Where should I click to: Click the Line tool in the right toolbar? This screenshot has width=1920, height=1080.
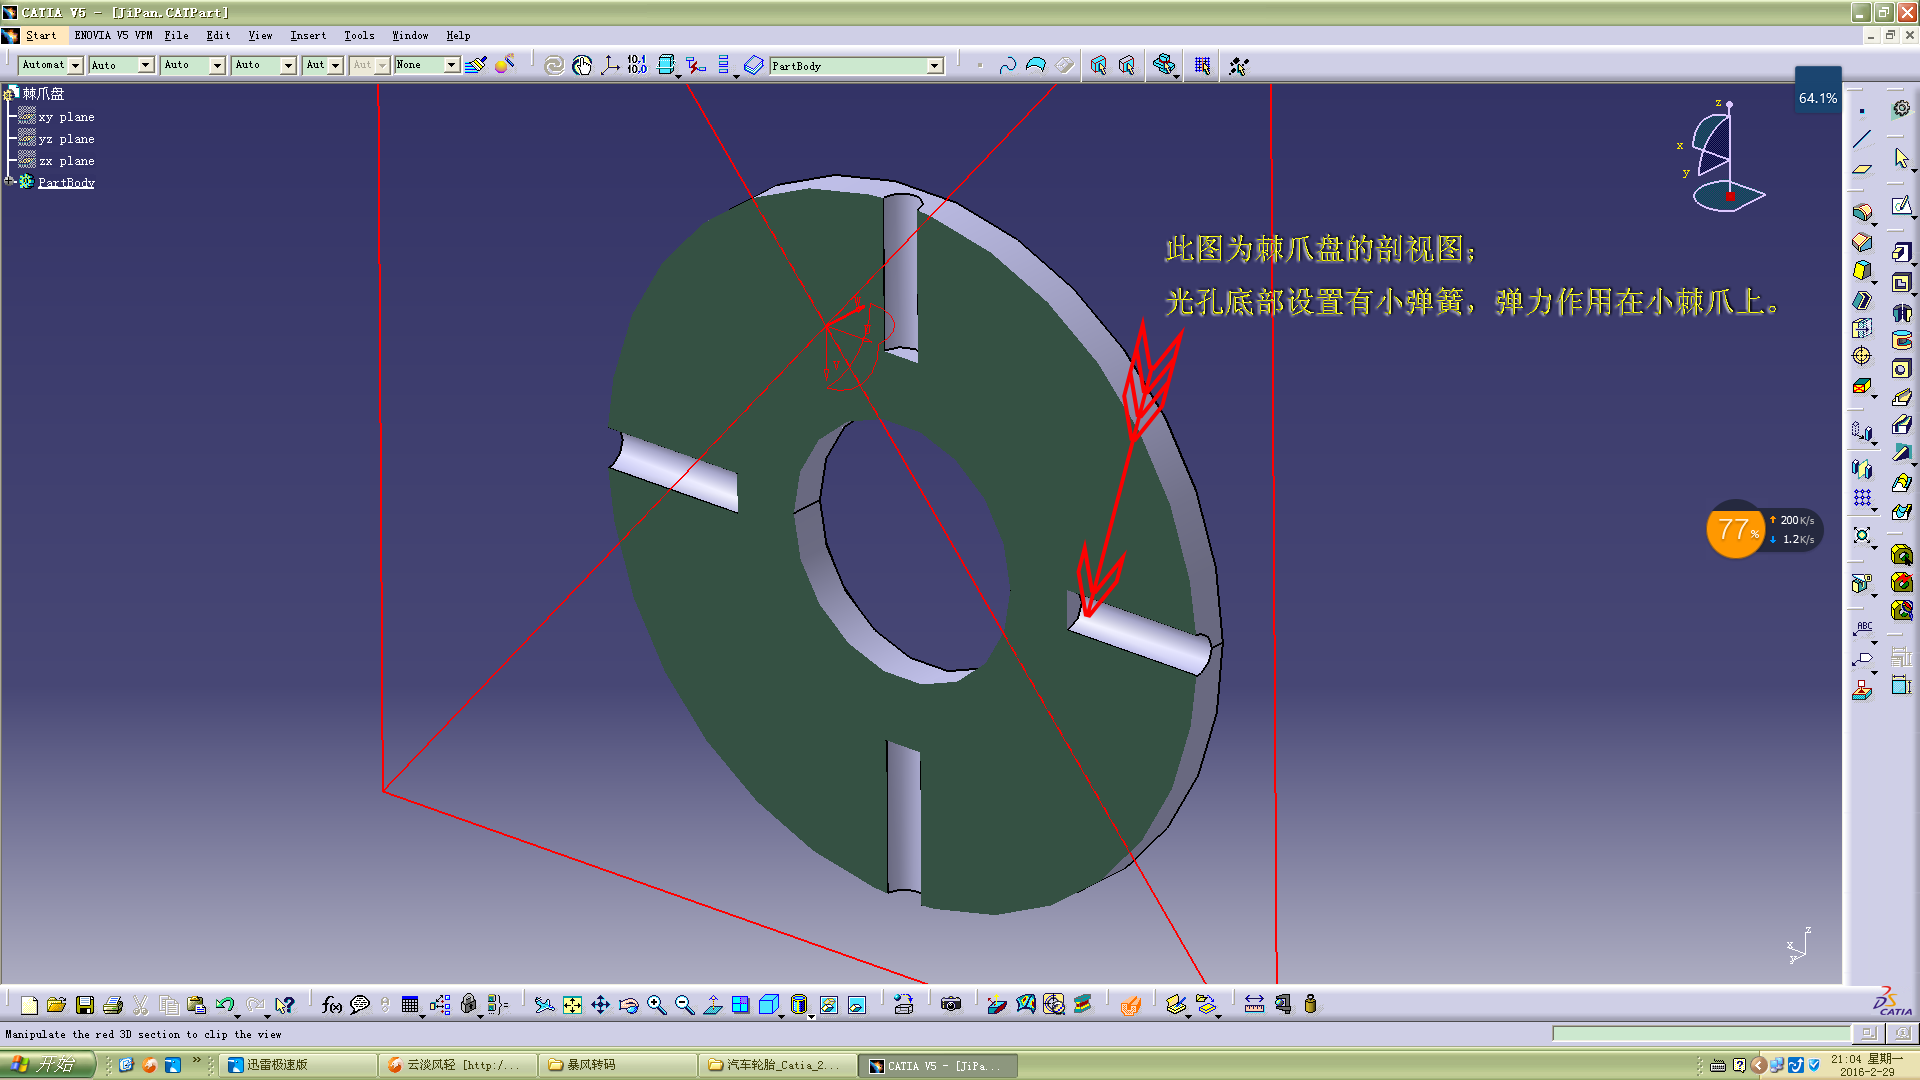pos(1861,139)
